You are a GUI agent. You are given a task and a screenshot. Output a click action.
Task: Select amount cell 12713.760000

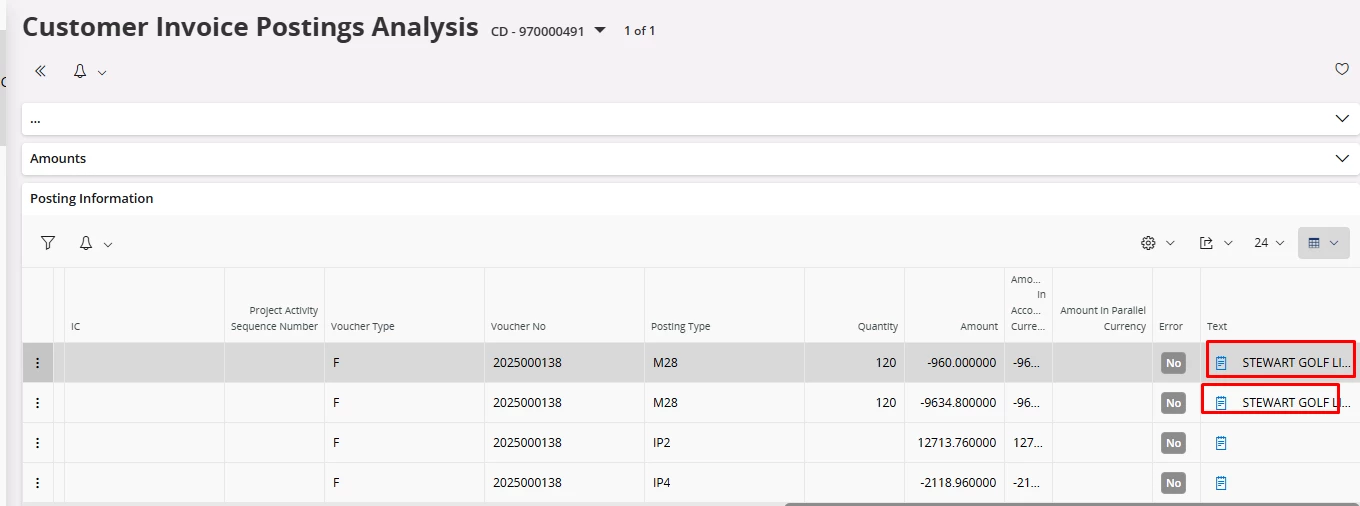[956, 443]
